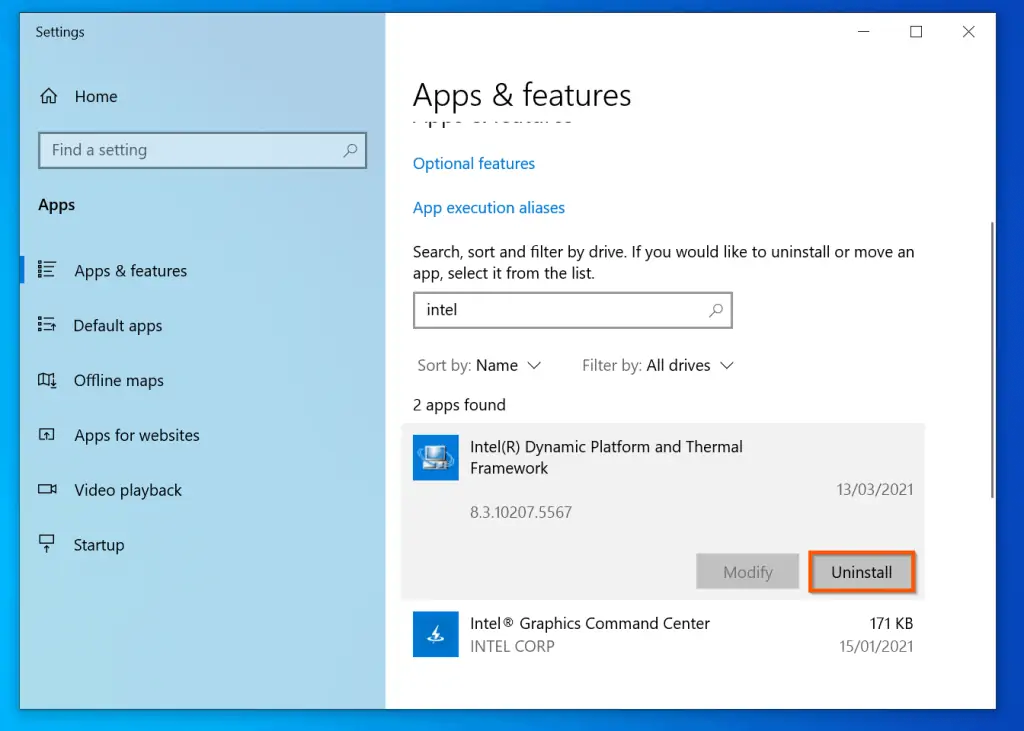Click the Video playback camera icon
Image resolution: width=1024 pixels, height=731 pixels.
coord(47,490)
